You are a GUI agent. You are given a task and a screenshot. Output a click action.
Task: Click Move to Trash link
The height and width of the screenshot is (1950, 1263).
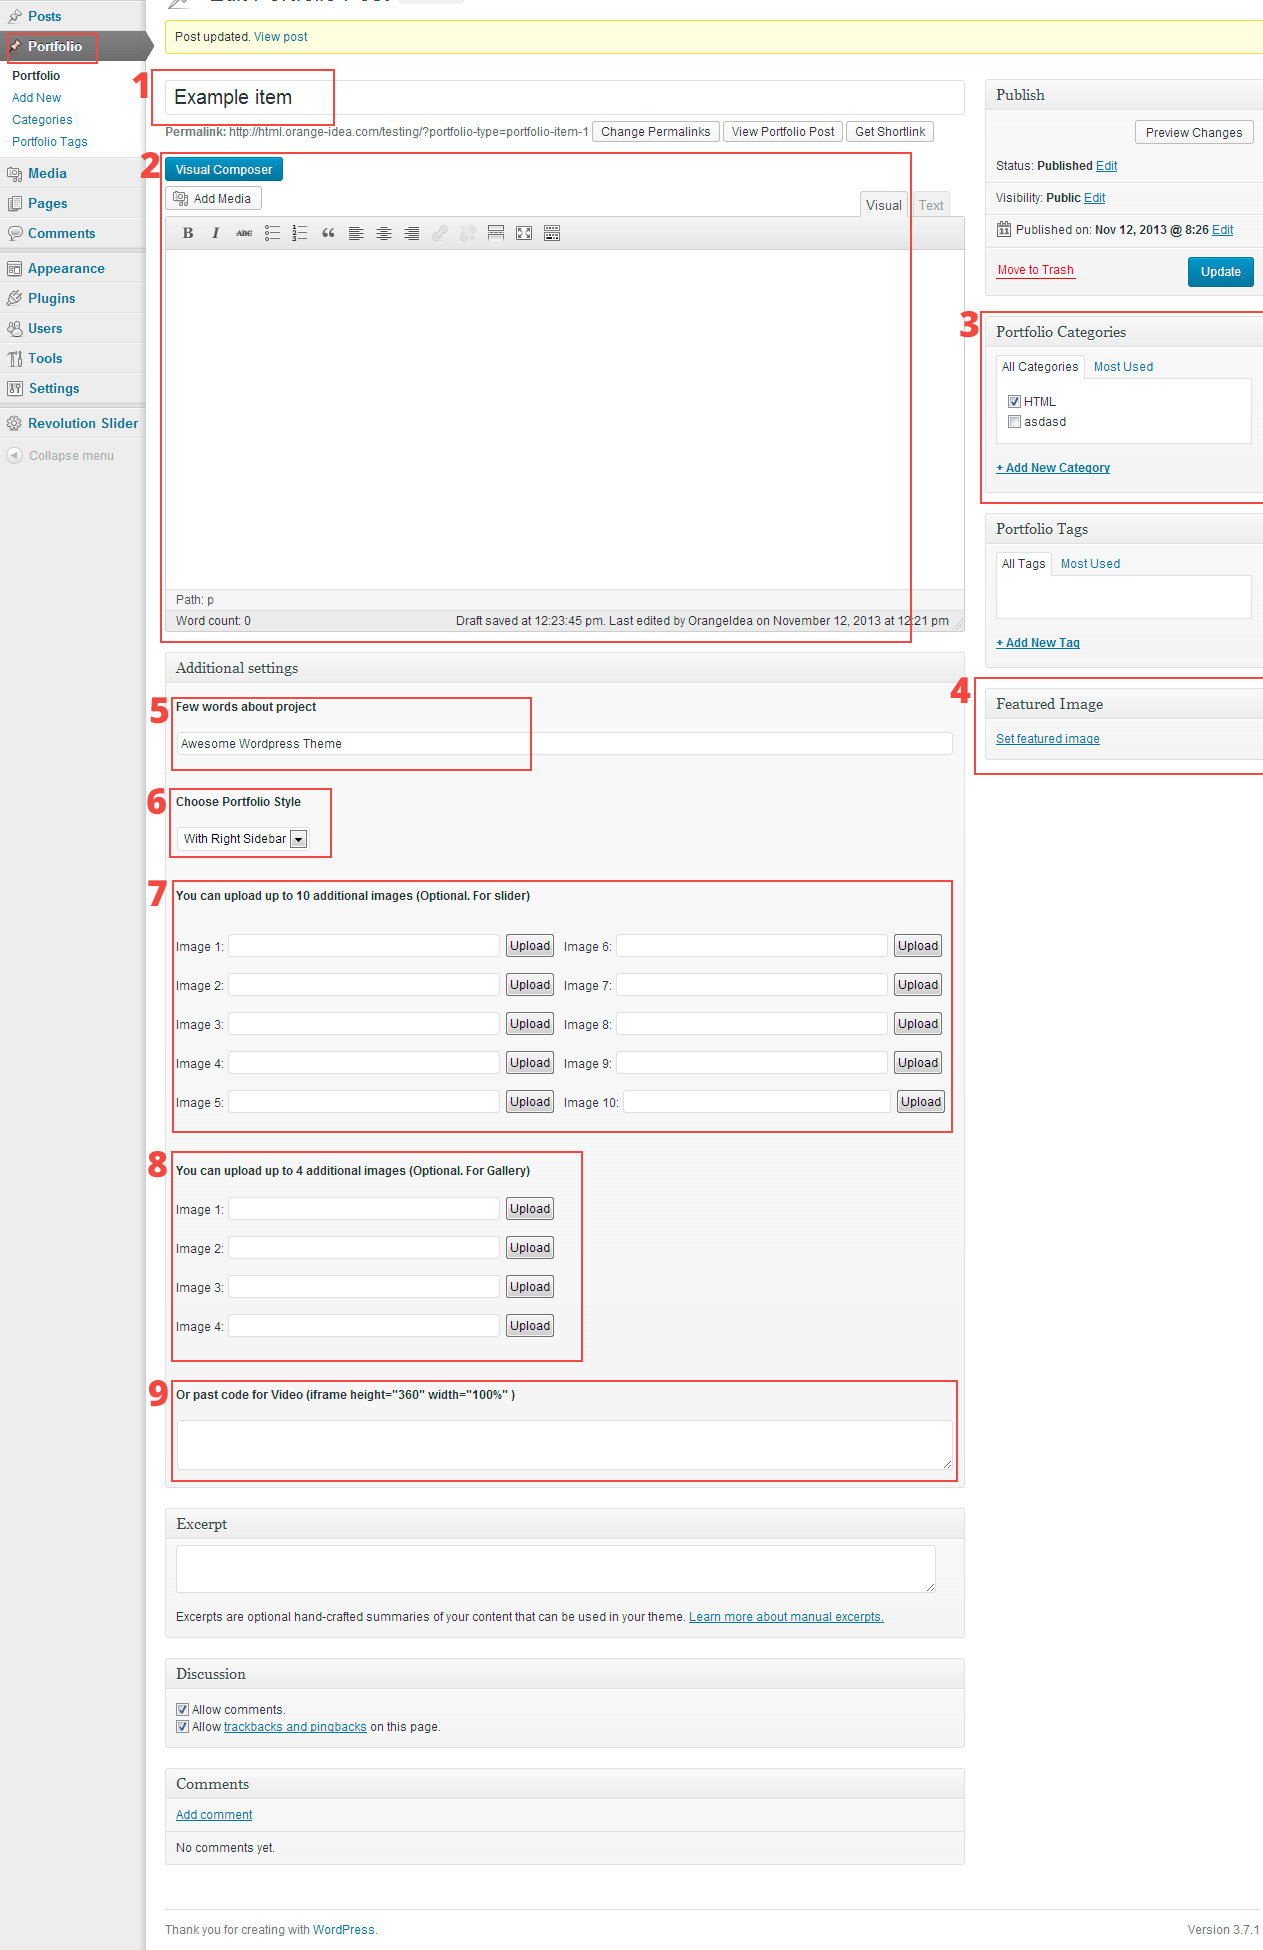[x=1035, y=270]
